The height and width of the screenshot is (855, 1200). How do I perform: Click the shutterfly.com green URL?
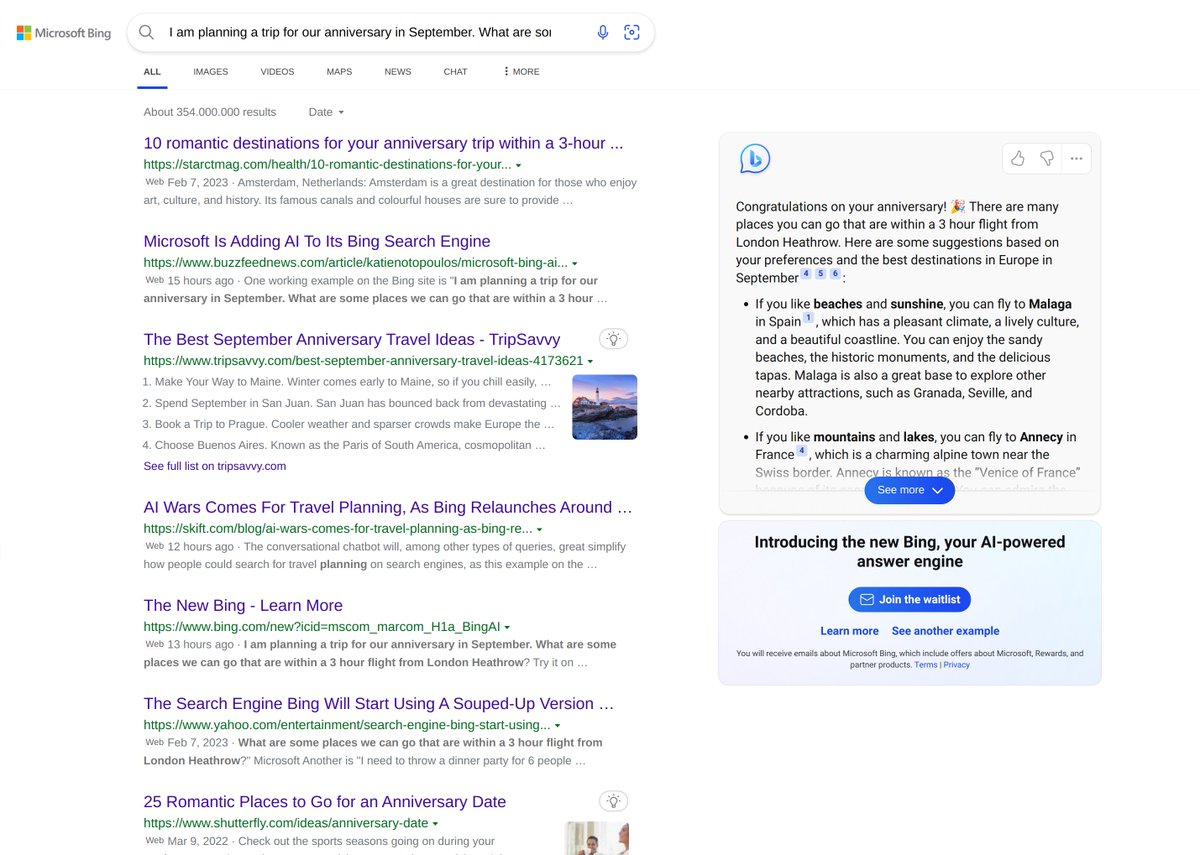286,824
